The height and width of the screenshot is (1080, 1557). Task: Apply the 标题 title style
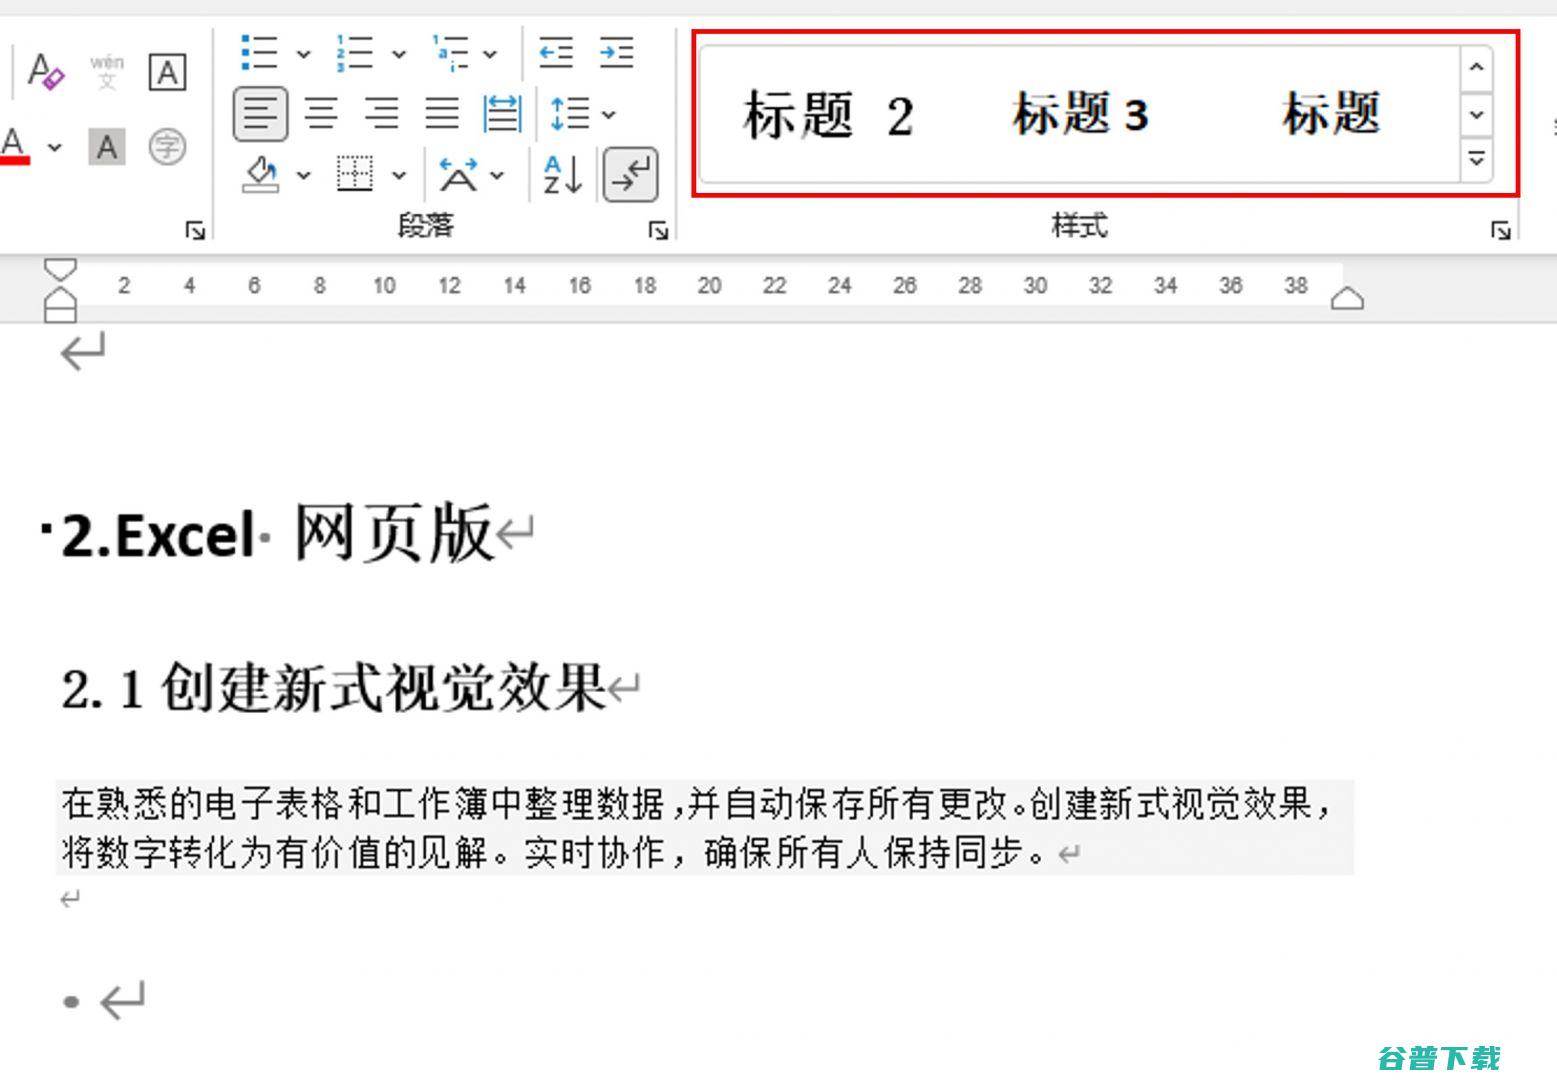[x=1331, y=113]
